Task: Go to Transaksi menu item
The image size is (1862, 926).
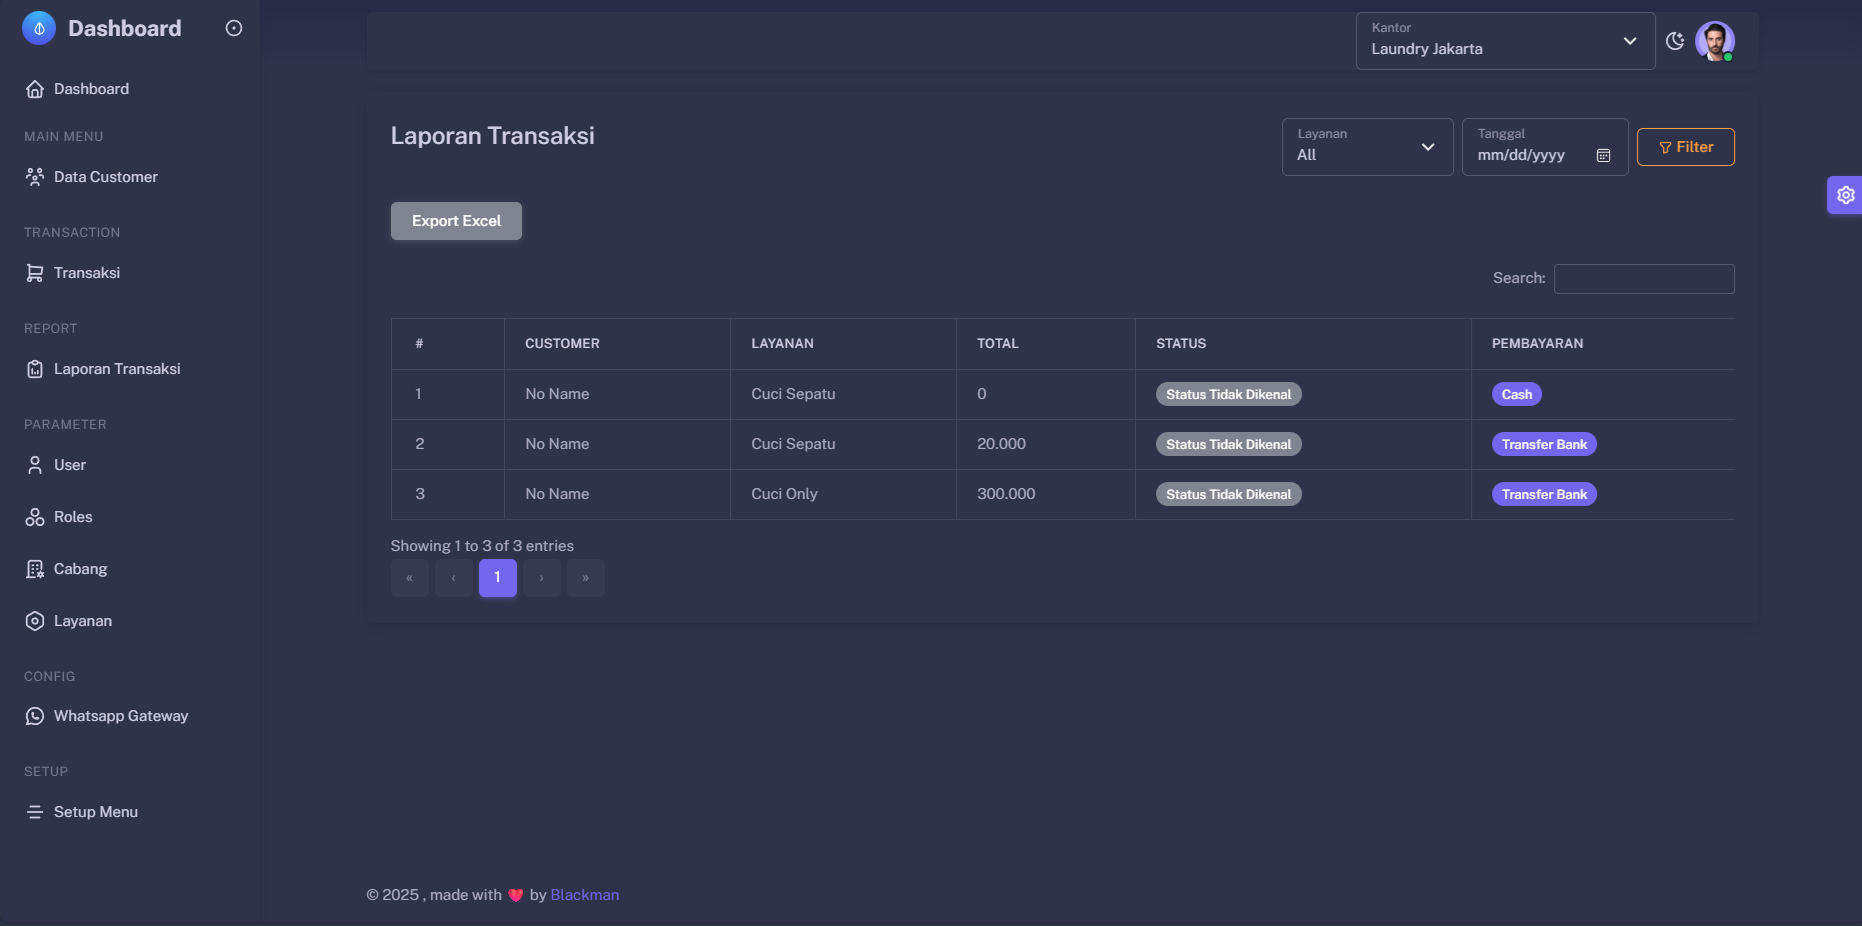Action: [86, 273]
